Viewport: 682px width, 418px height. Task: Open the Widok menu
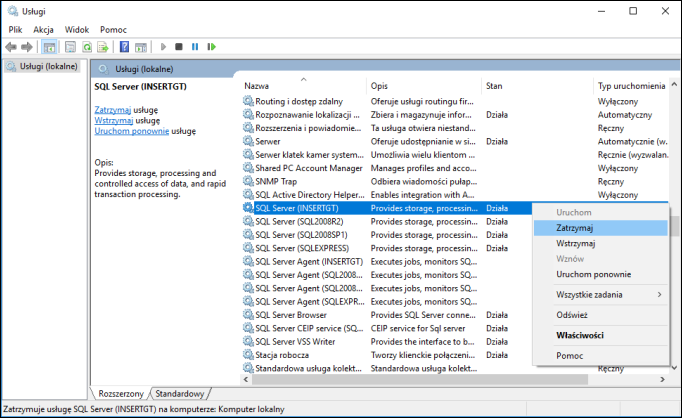pyautogui.click(x=77, y=30)
